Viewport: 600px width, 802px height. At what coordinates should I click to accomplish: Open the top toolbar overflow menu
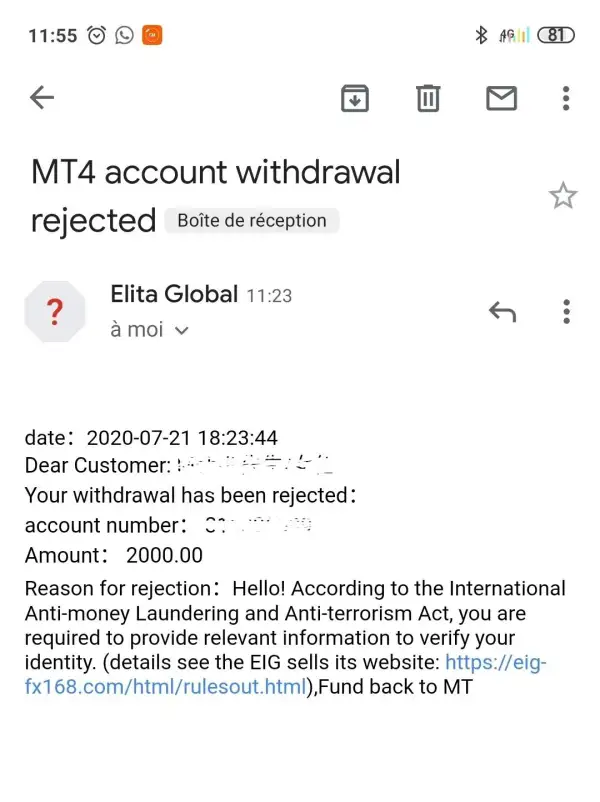(566, 98)
